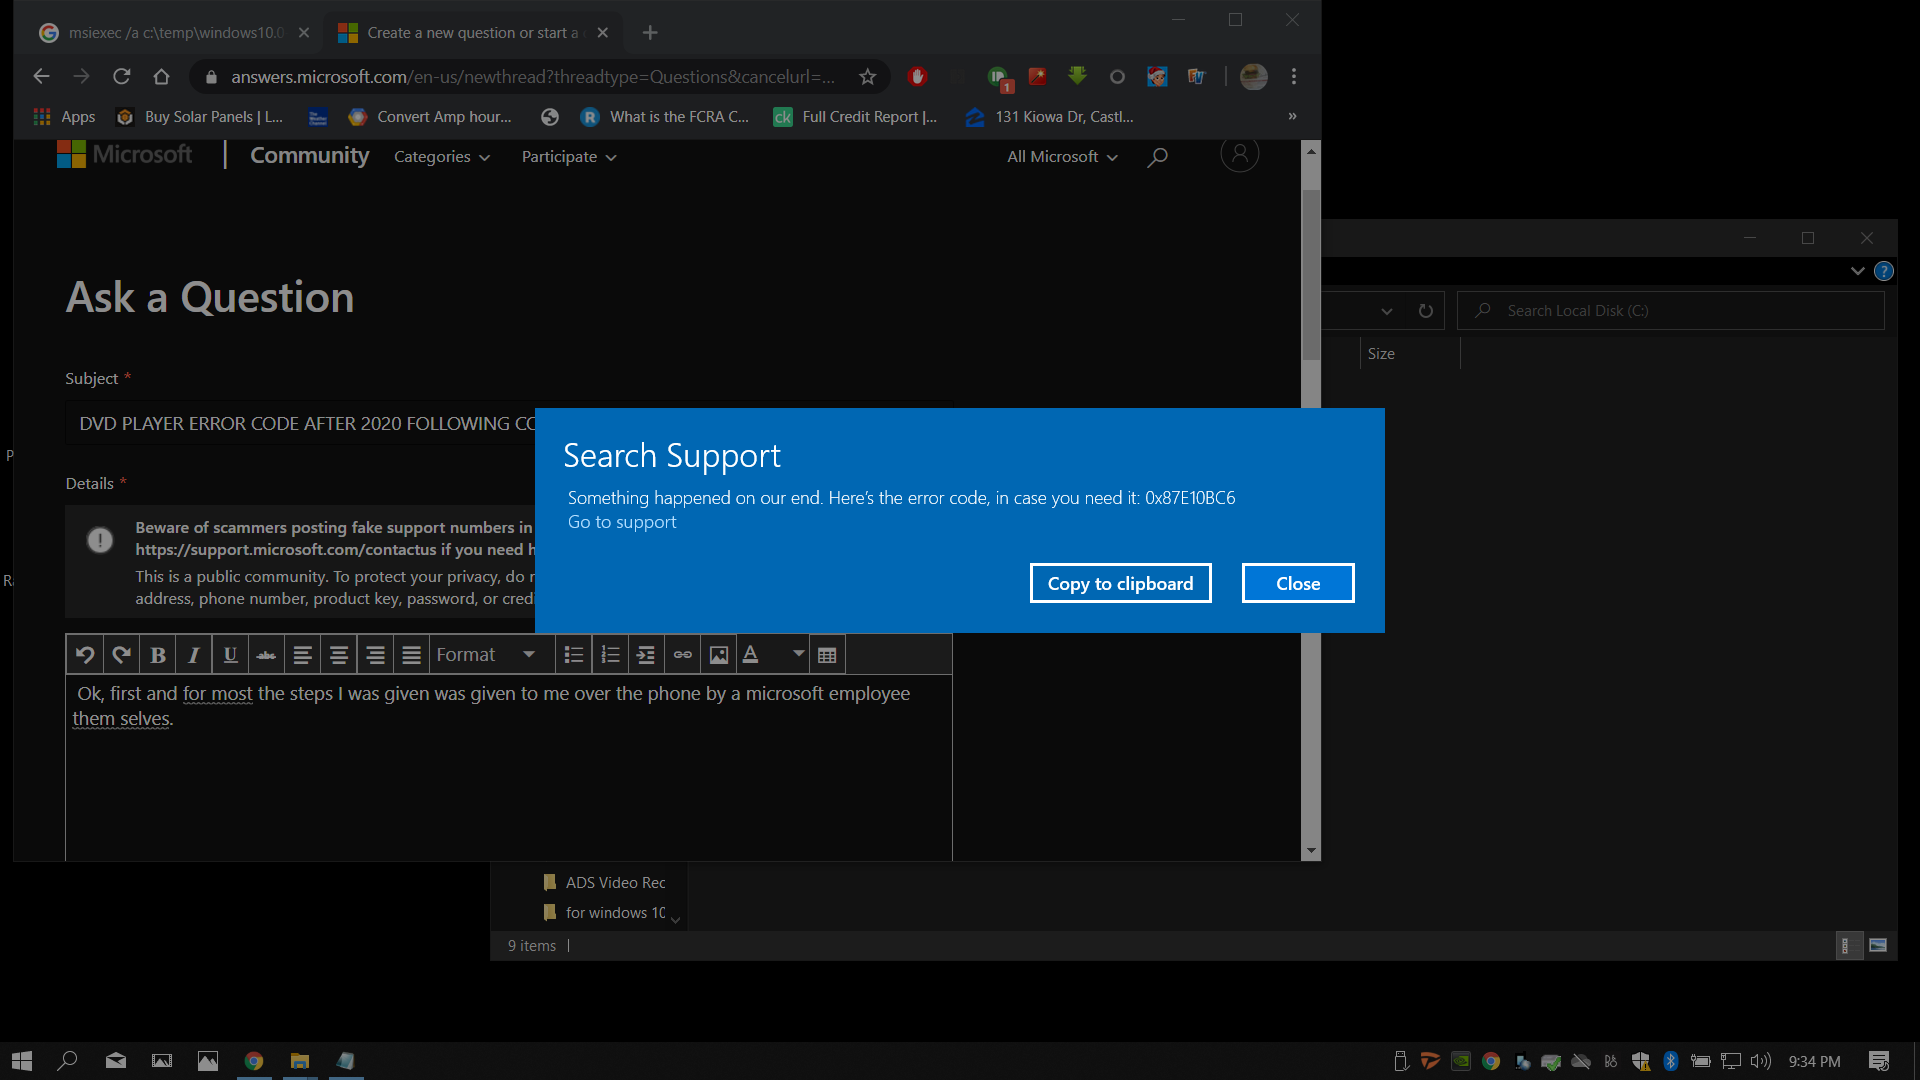Open Chrome three-dot menu
Viewport: 1920px width, 1080px height.
pos(1294,77)
